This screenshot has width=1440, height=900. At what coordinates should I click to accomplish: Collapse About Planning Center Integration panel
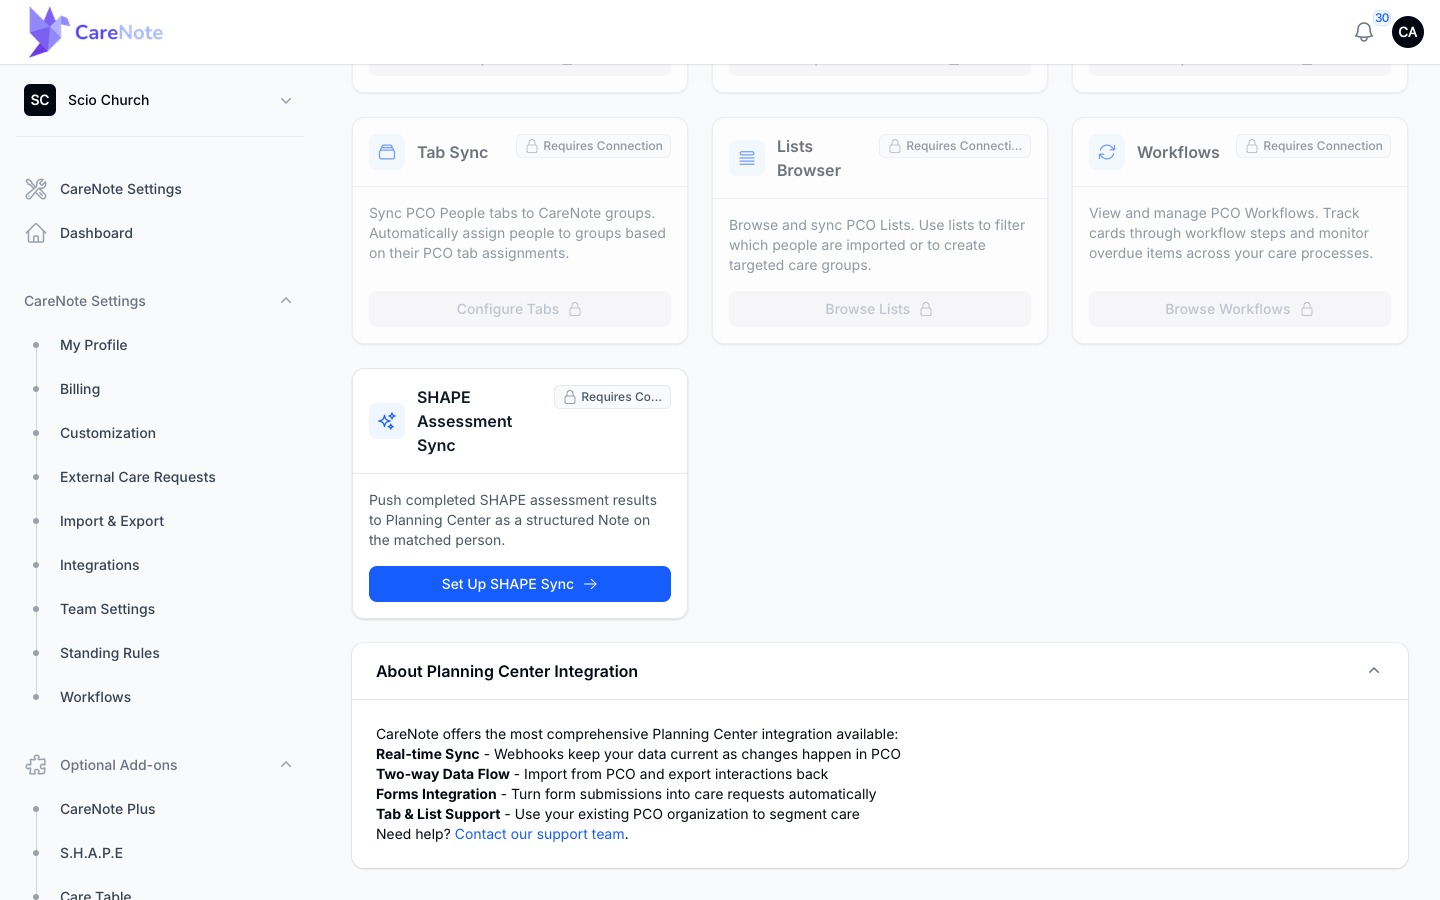[1374, 671]
